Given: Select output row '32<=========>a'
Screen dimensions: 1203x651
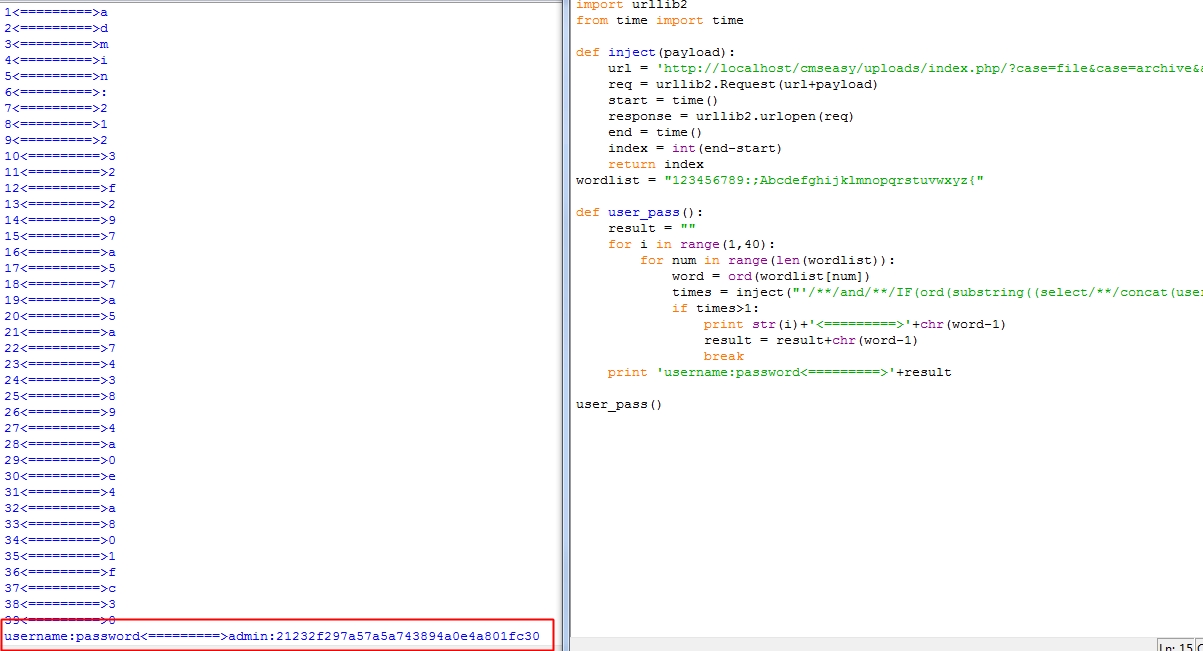Looking at the screenshot, I should [x=60, y=508].
